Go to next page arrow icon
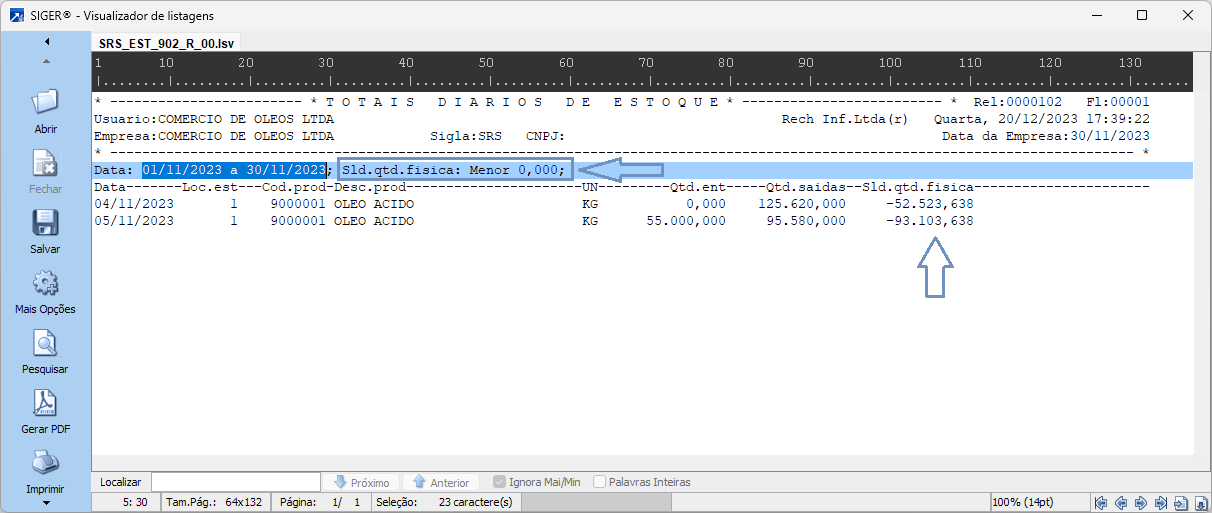Image resolution: width=1212 pixels, height=513 pixels. click(x=1141, y=502)
